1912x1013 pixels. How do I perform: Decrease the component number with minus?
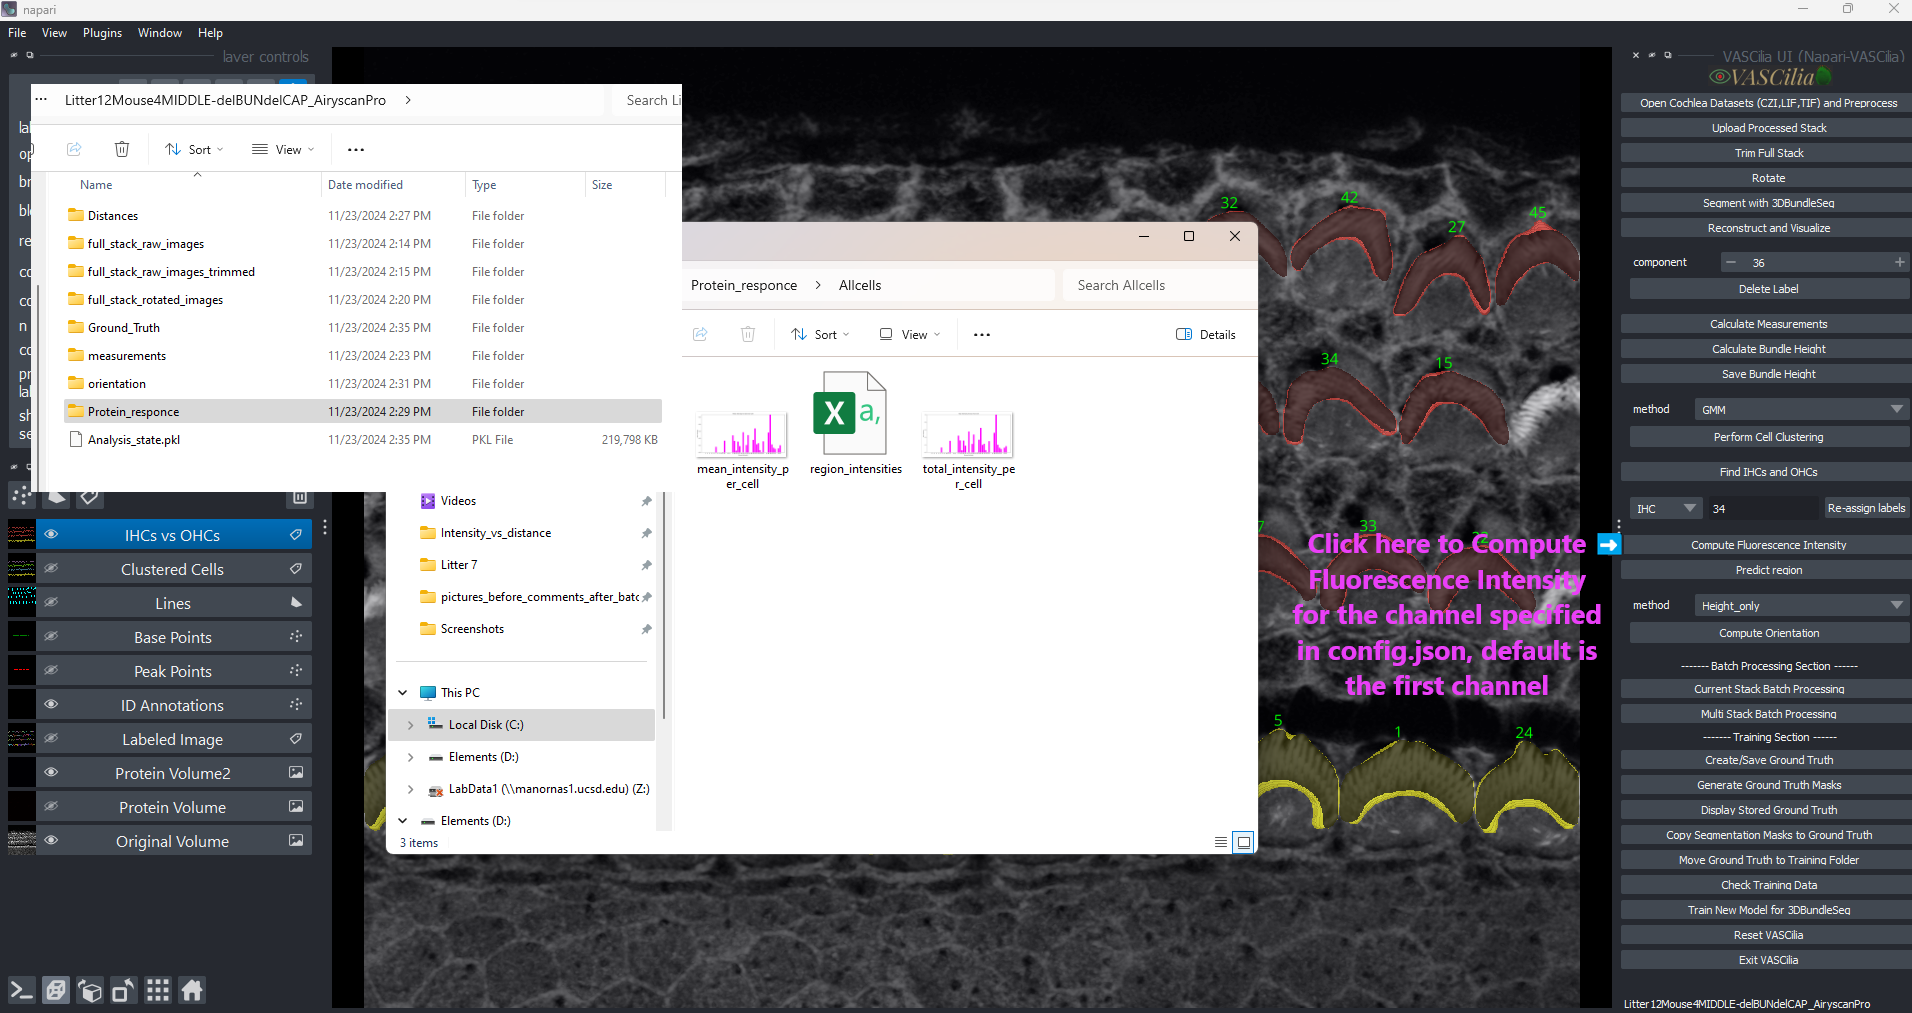pos(1730,262)
